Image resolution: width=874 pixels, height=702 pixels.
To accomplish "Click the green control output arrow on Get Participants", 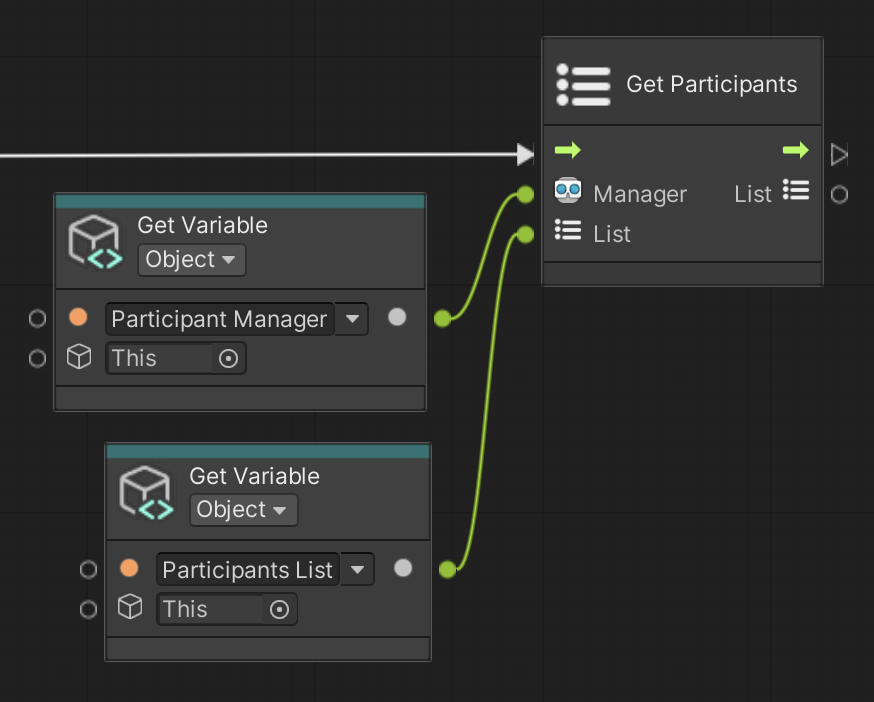I will click(x=795, y=151).
